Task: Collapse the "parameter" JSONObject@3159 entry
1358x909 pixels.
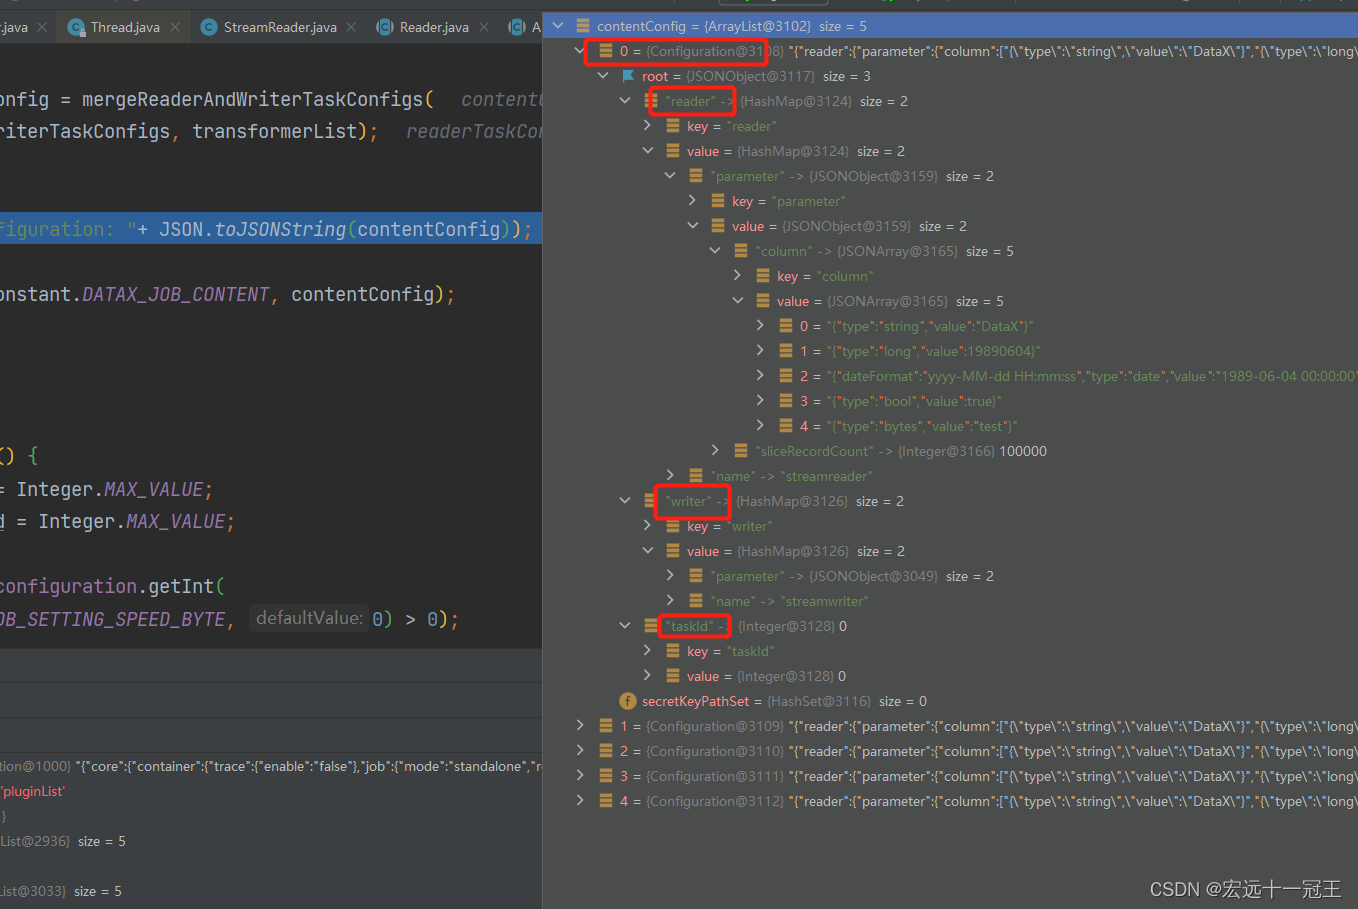Action: click(x=670, y=176)
